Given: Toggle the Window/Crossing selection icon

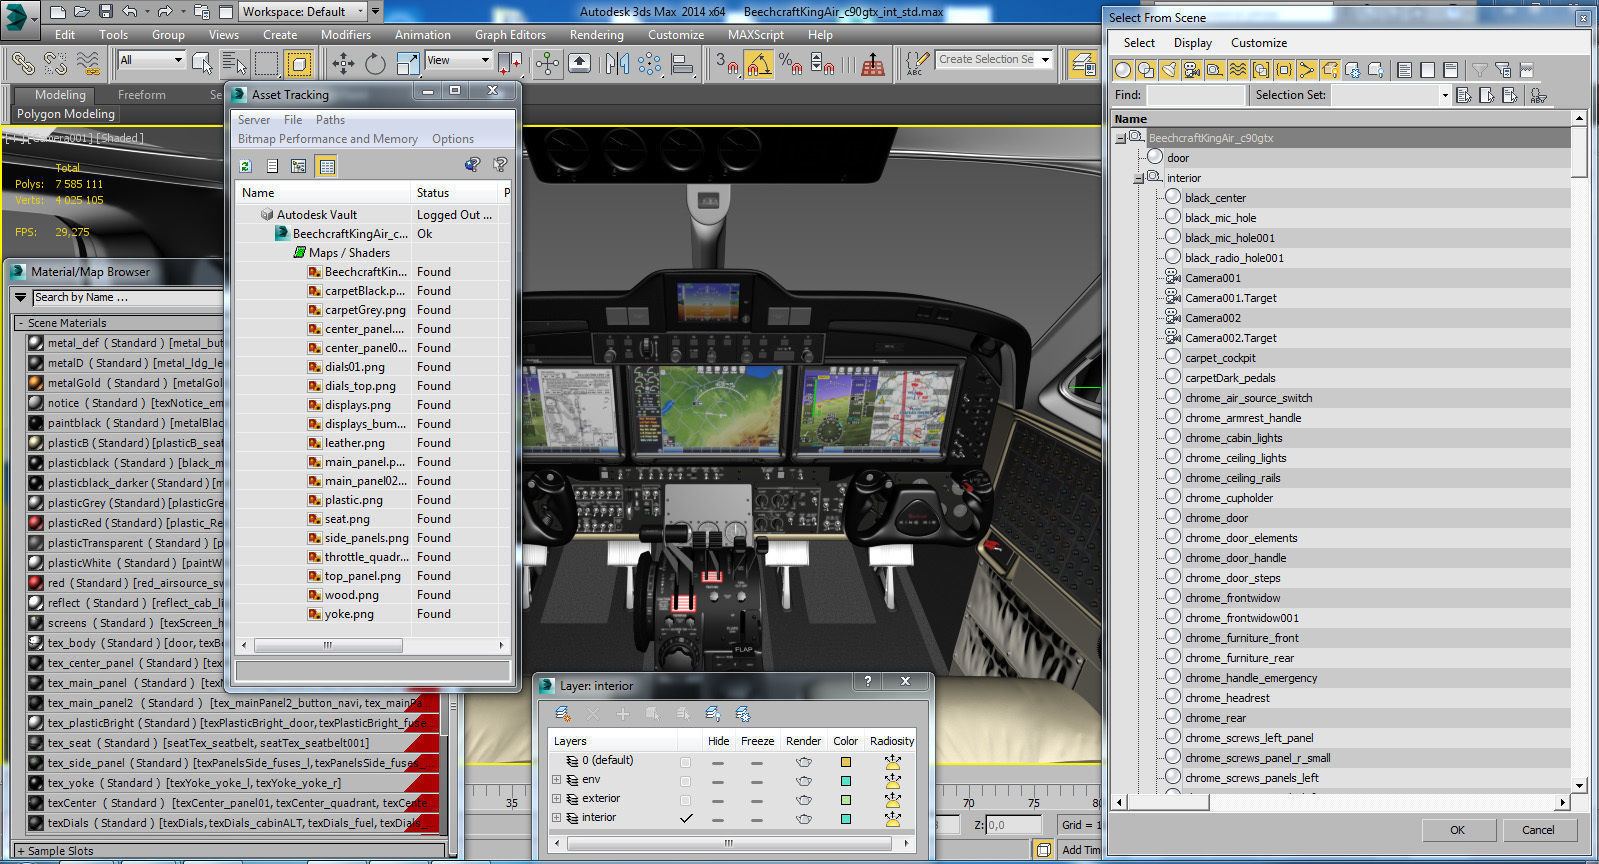Looking at the screenshot, I should (x=299, y=64).
